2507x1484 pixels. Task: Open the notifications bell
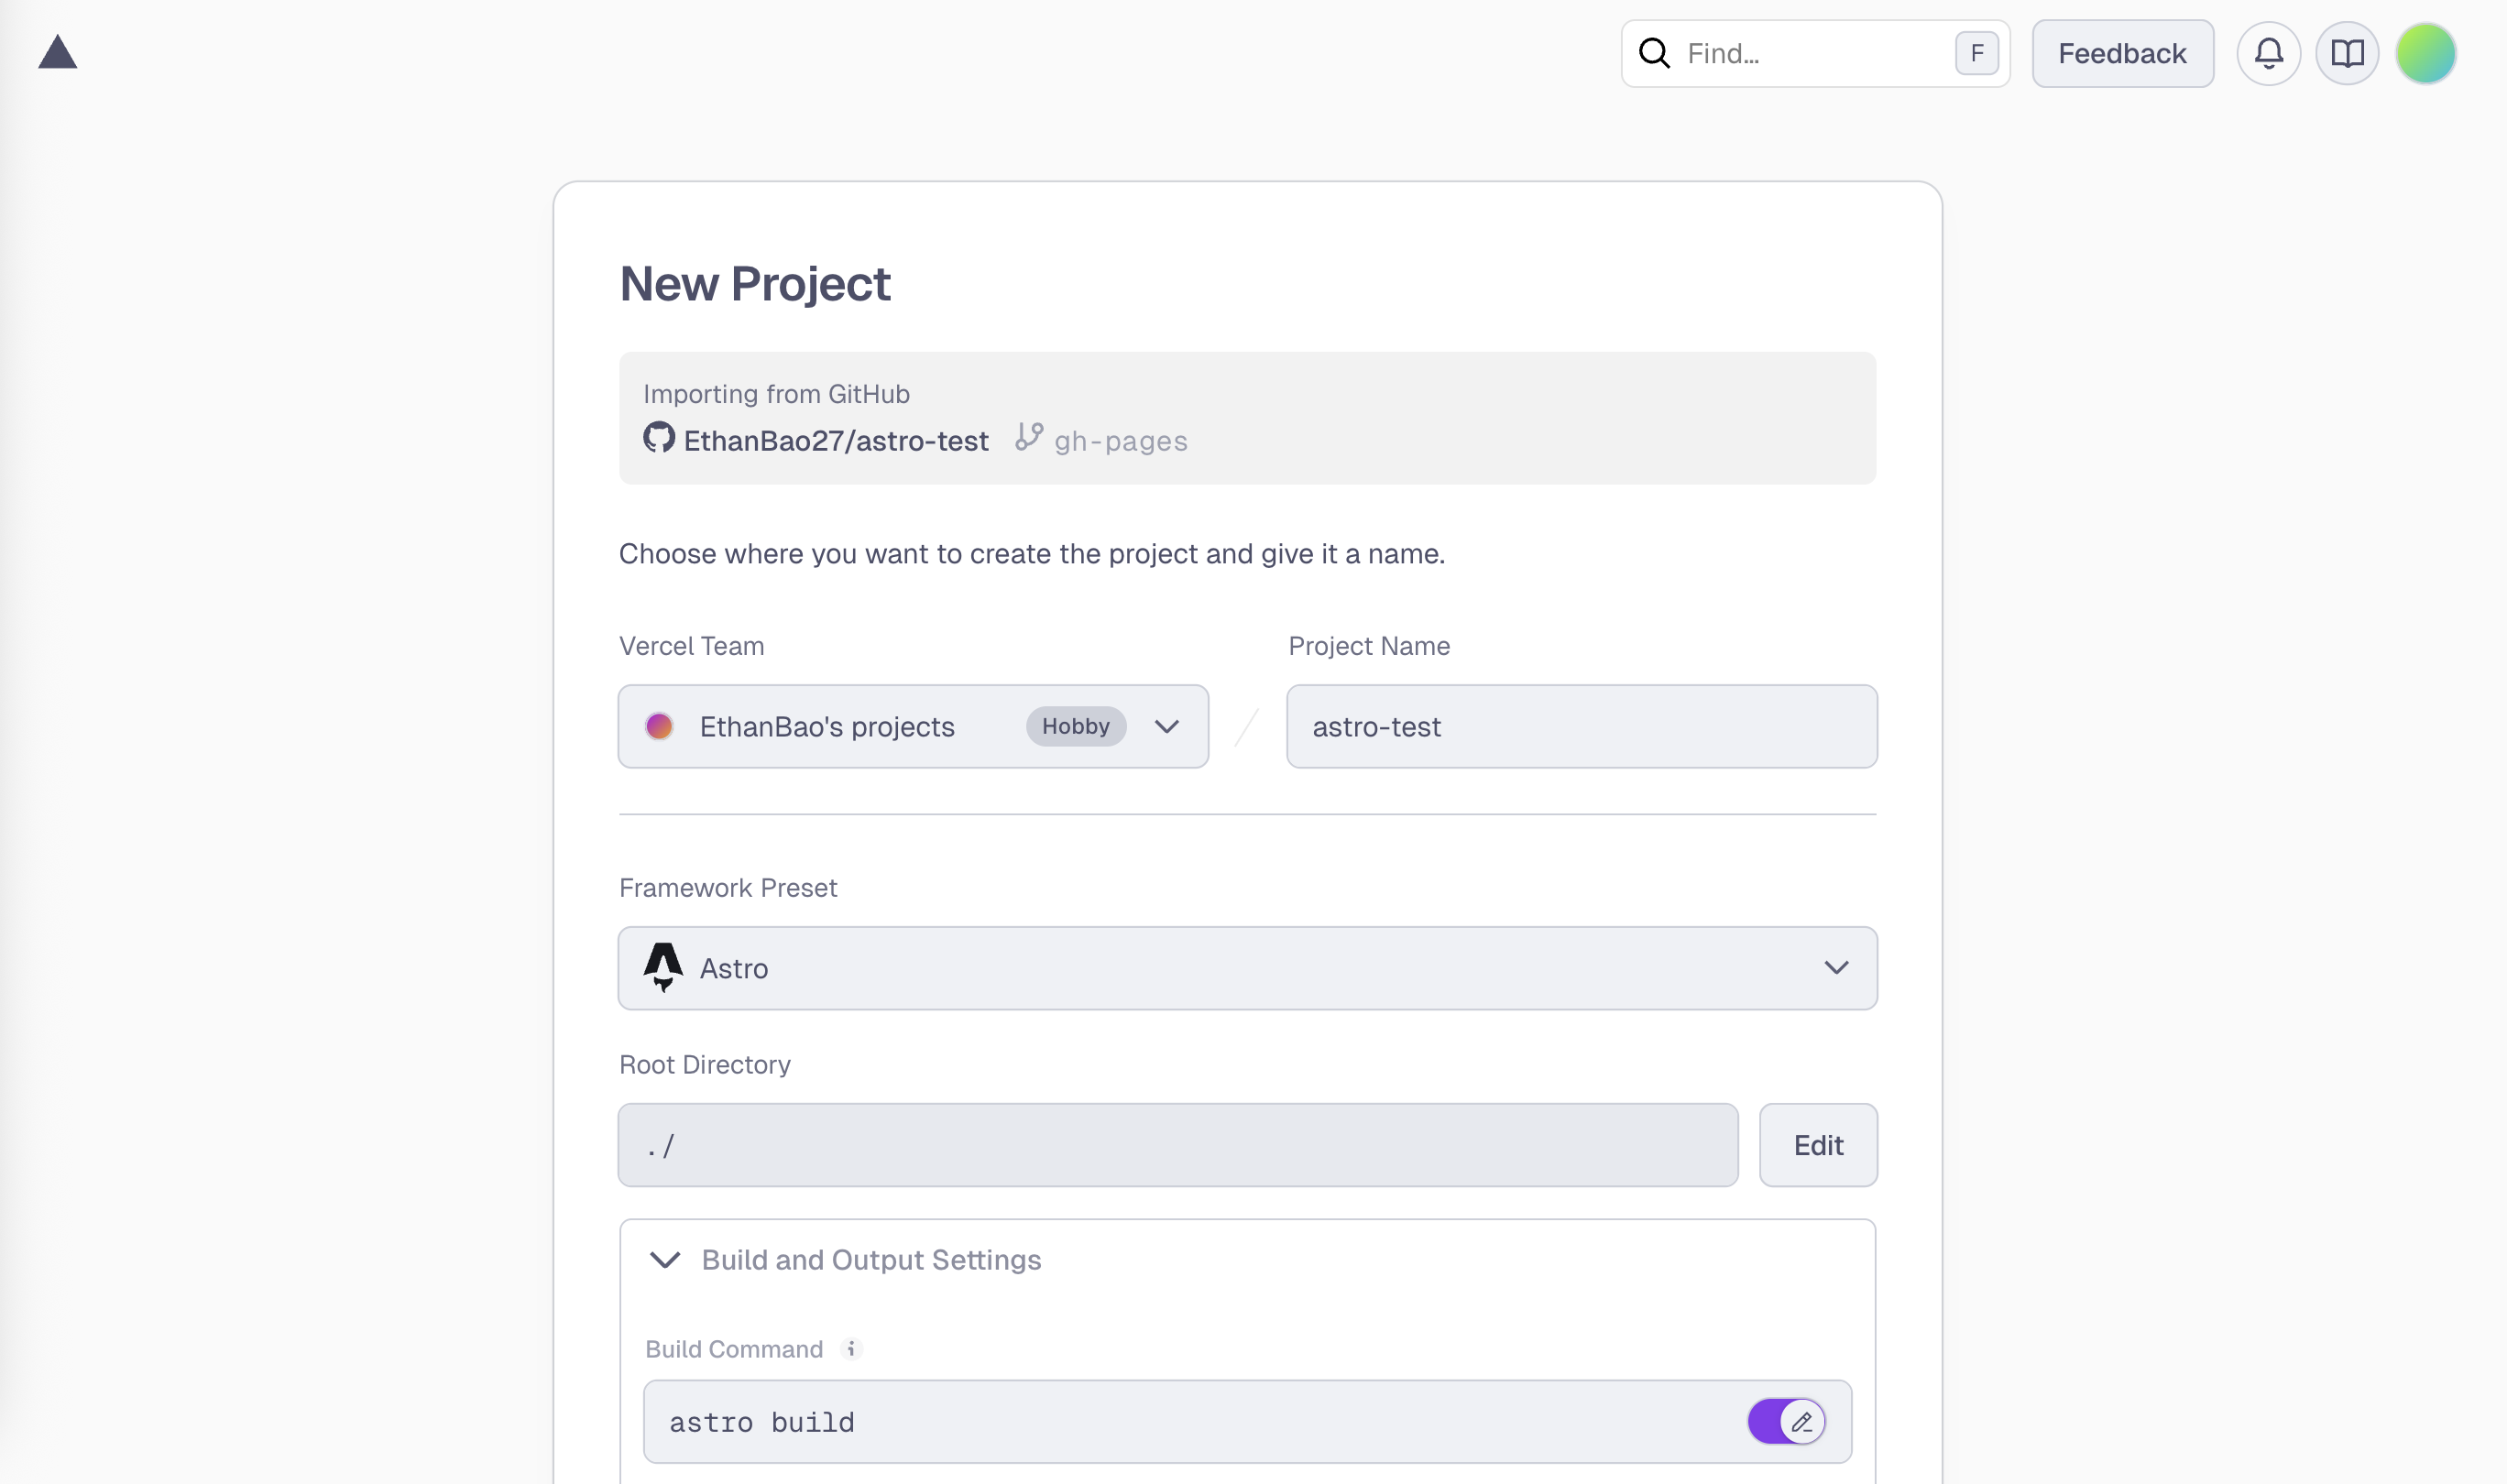tap(2268, 53)
